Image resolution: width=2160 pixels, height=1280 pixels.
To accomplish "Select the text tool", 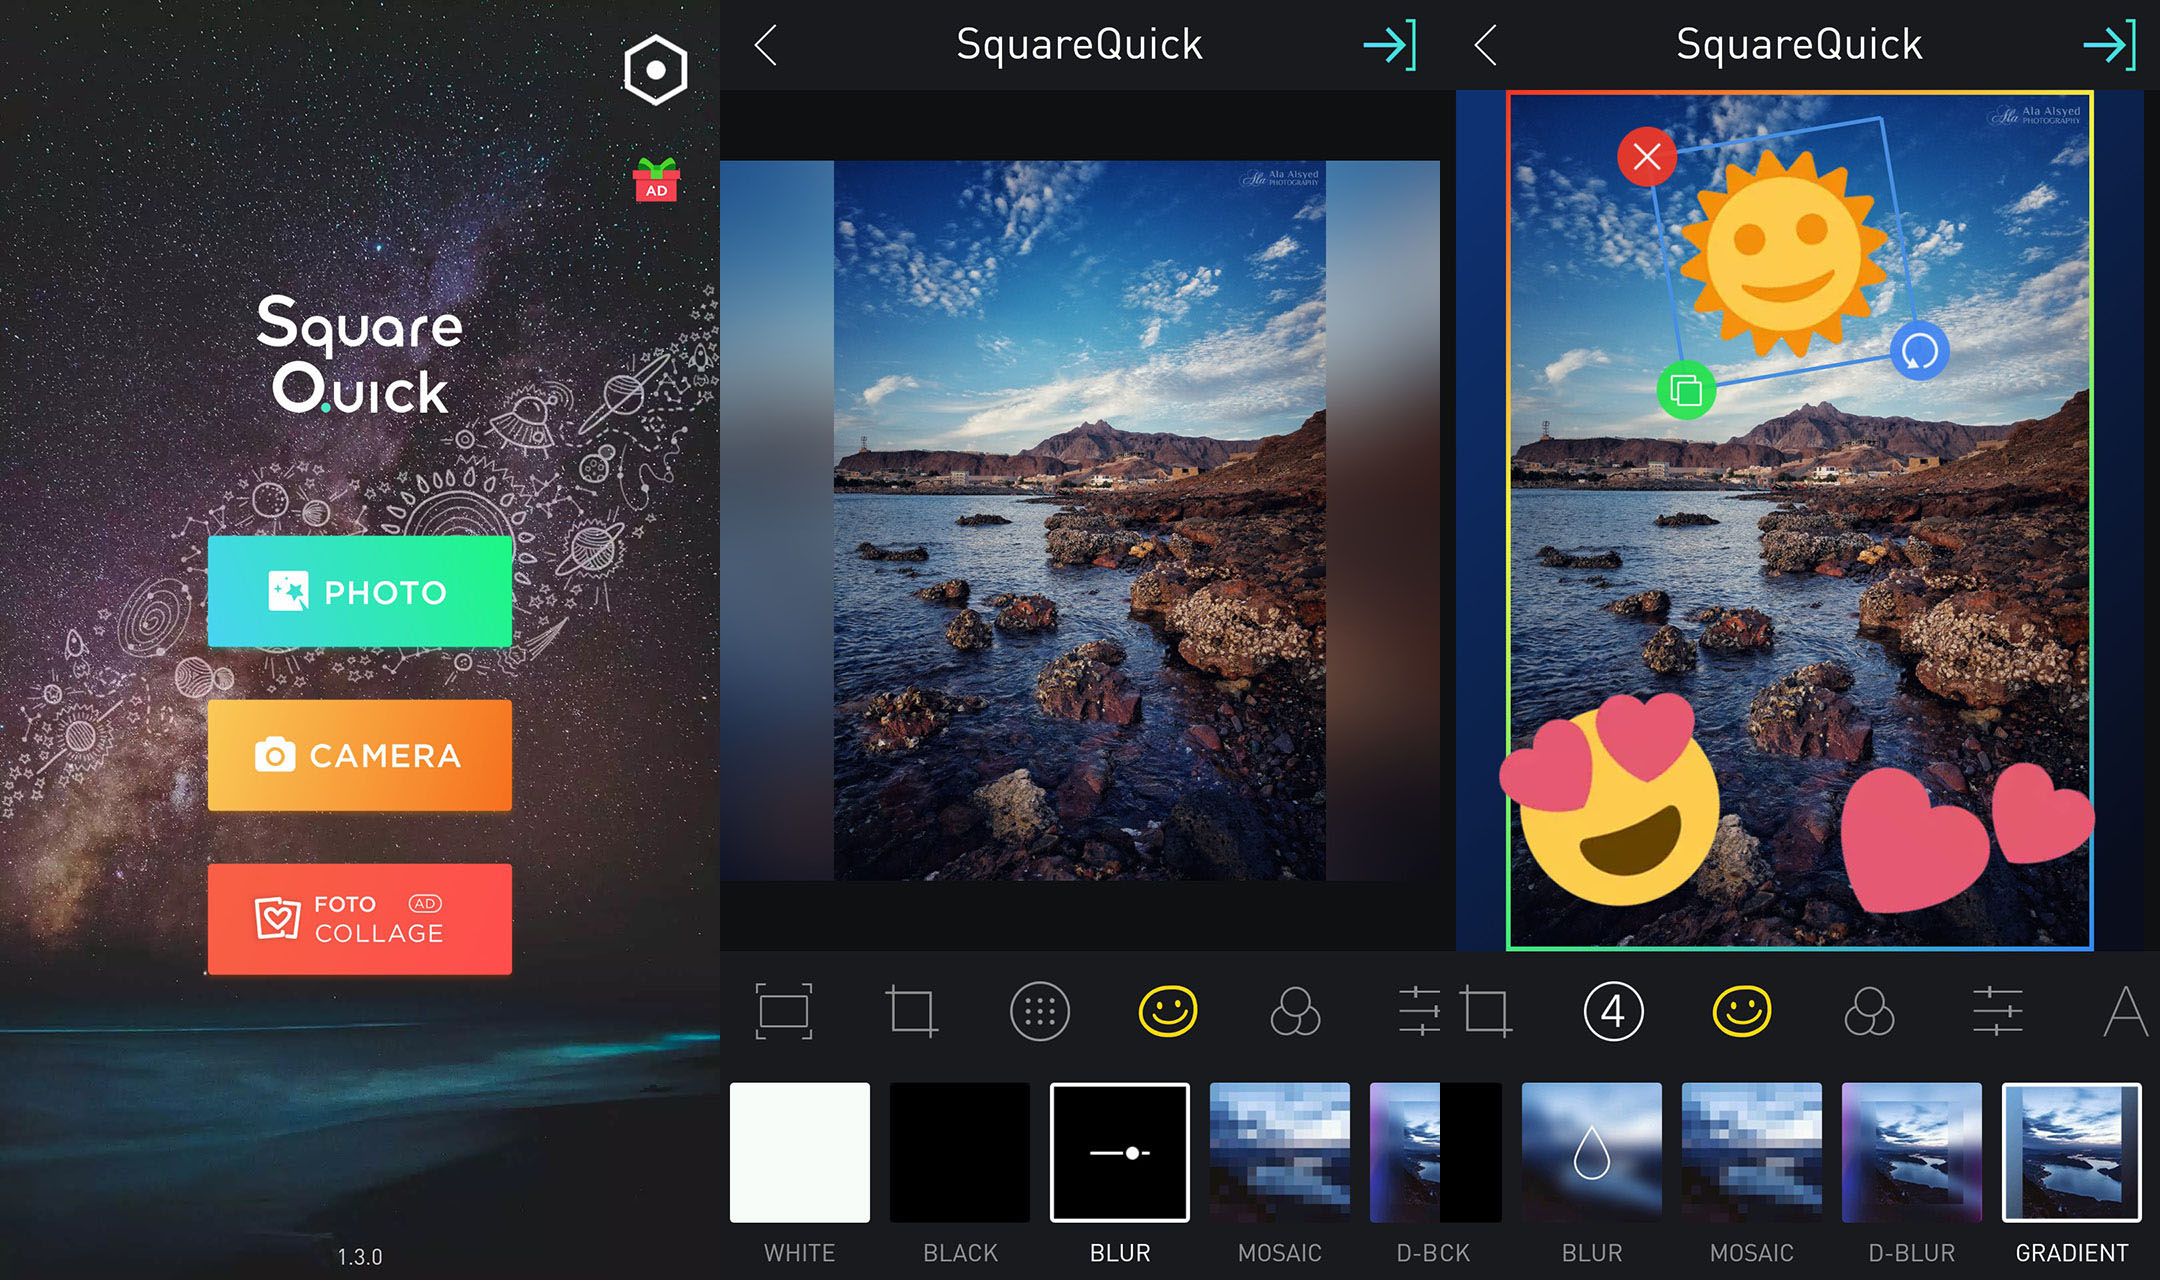I will click(2127, 1013).
